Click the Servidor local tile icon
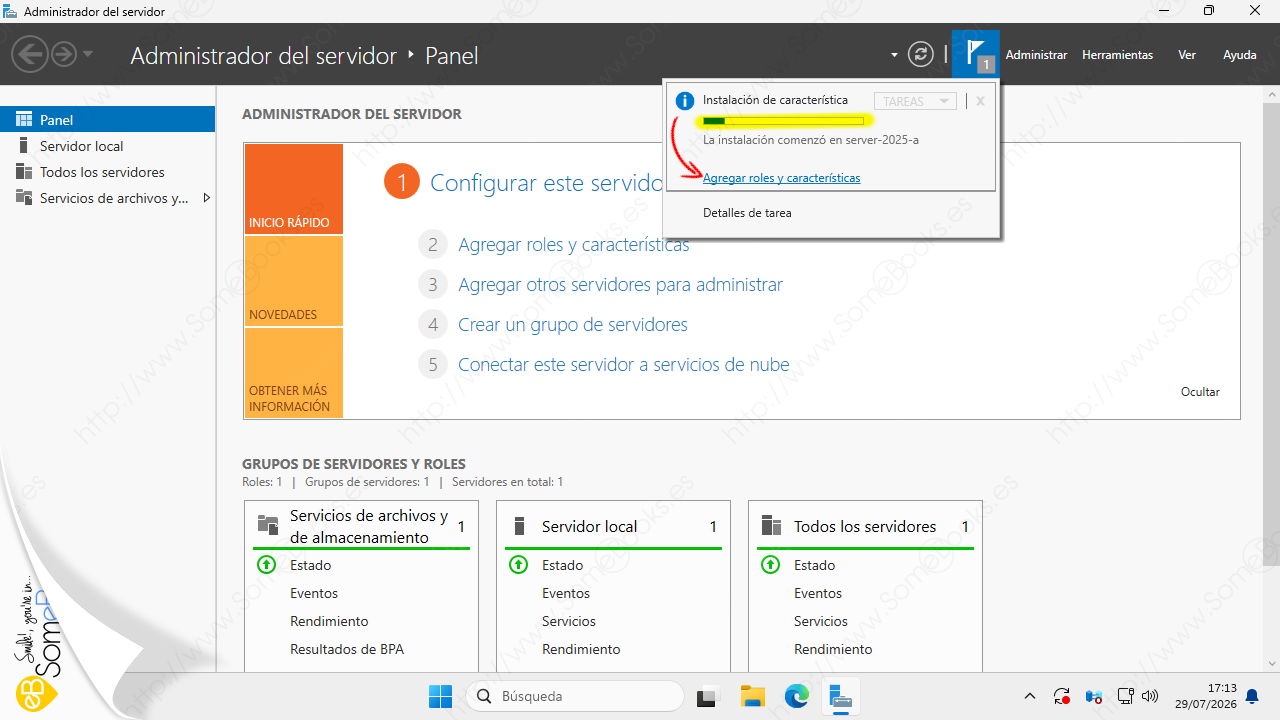Screen dimensions: 1280x720 519,526
